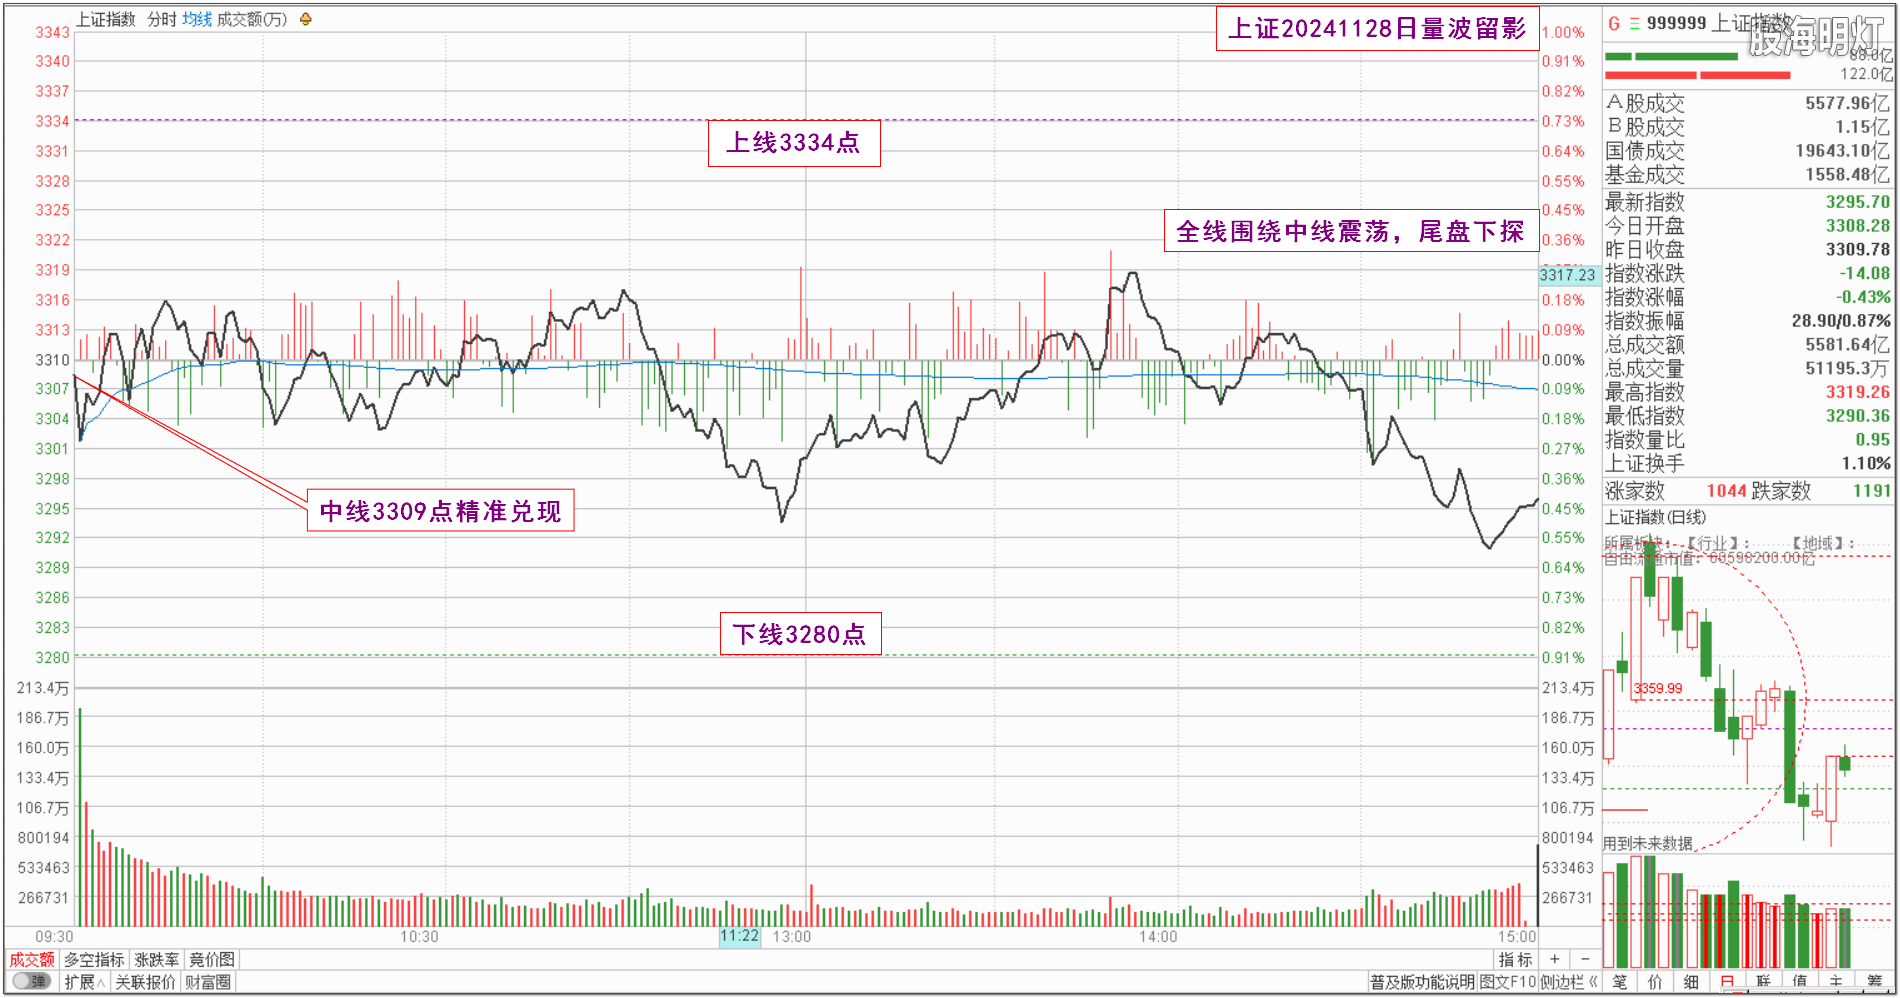Image resolution: width=1900 pixels, height=998 pixels.
Task: Click the red G icon beside 999999
Action: tap(1614, 23)
